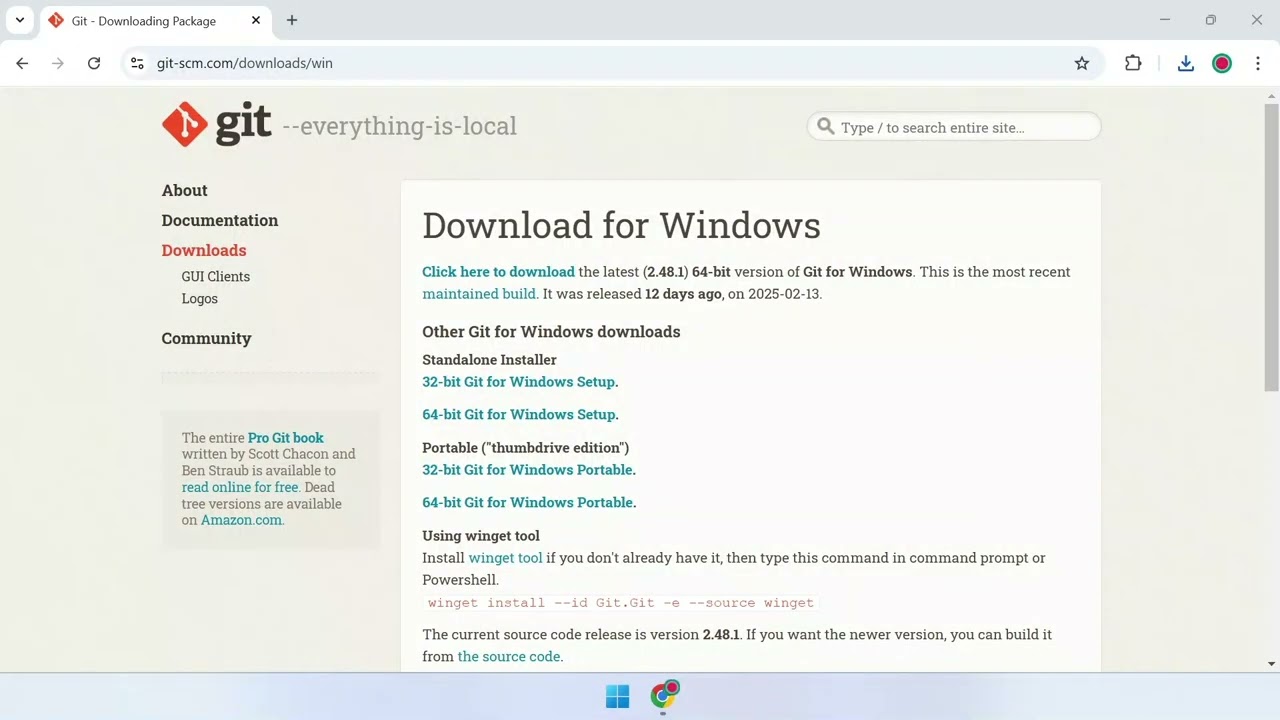Open the About section
The width and height of the screenshot is (1280, 720).
click(185, 190)
